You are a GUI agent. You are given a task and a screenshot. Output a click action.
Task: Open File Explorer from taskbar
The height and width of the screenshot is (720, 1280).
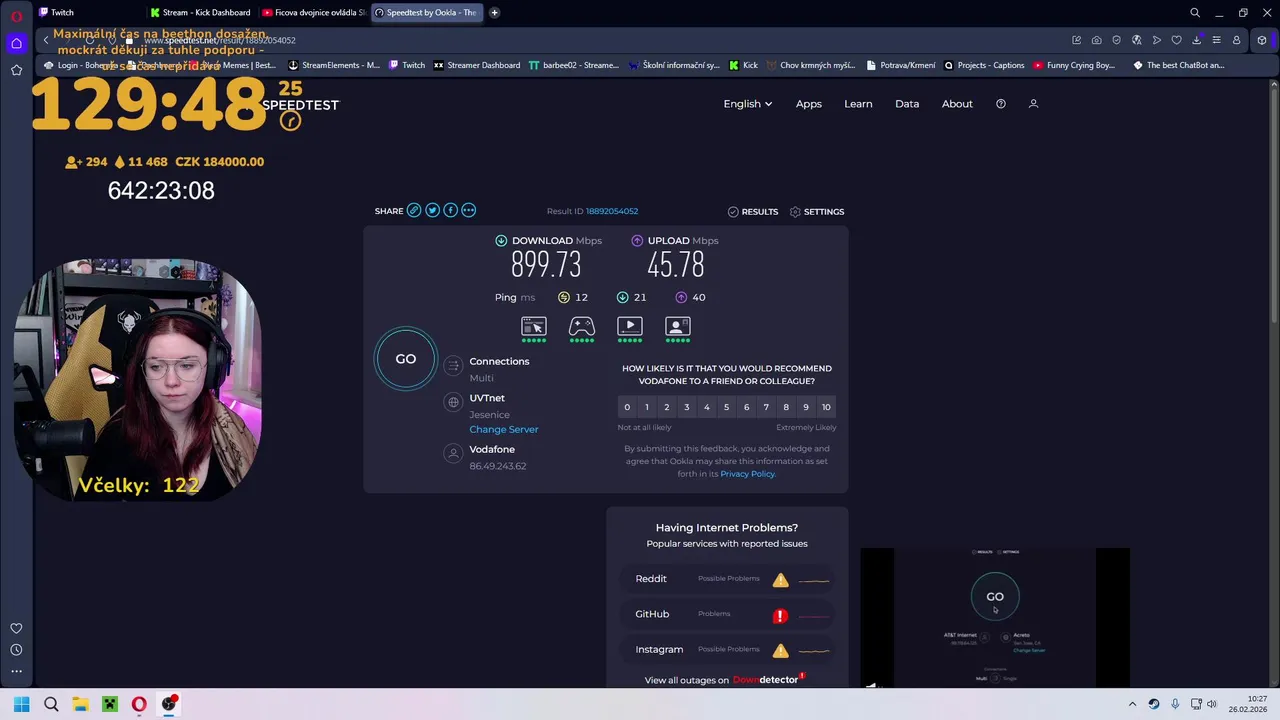(x=80, y=704)
